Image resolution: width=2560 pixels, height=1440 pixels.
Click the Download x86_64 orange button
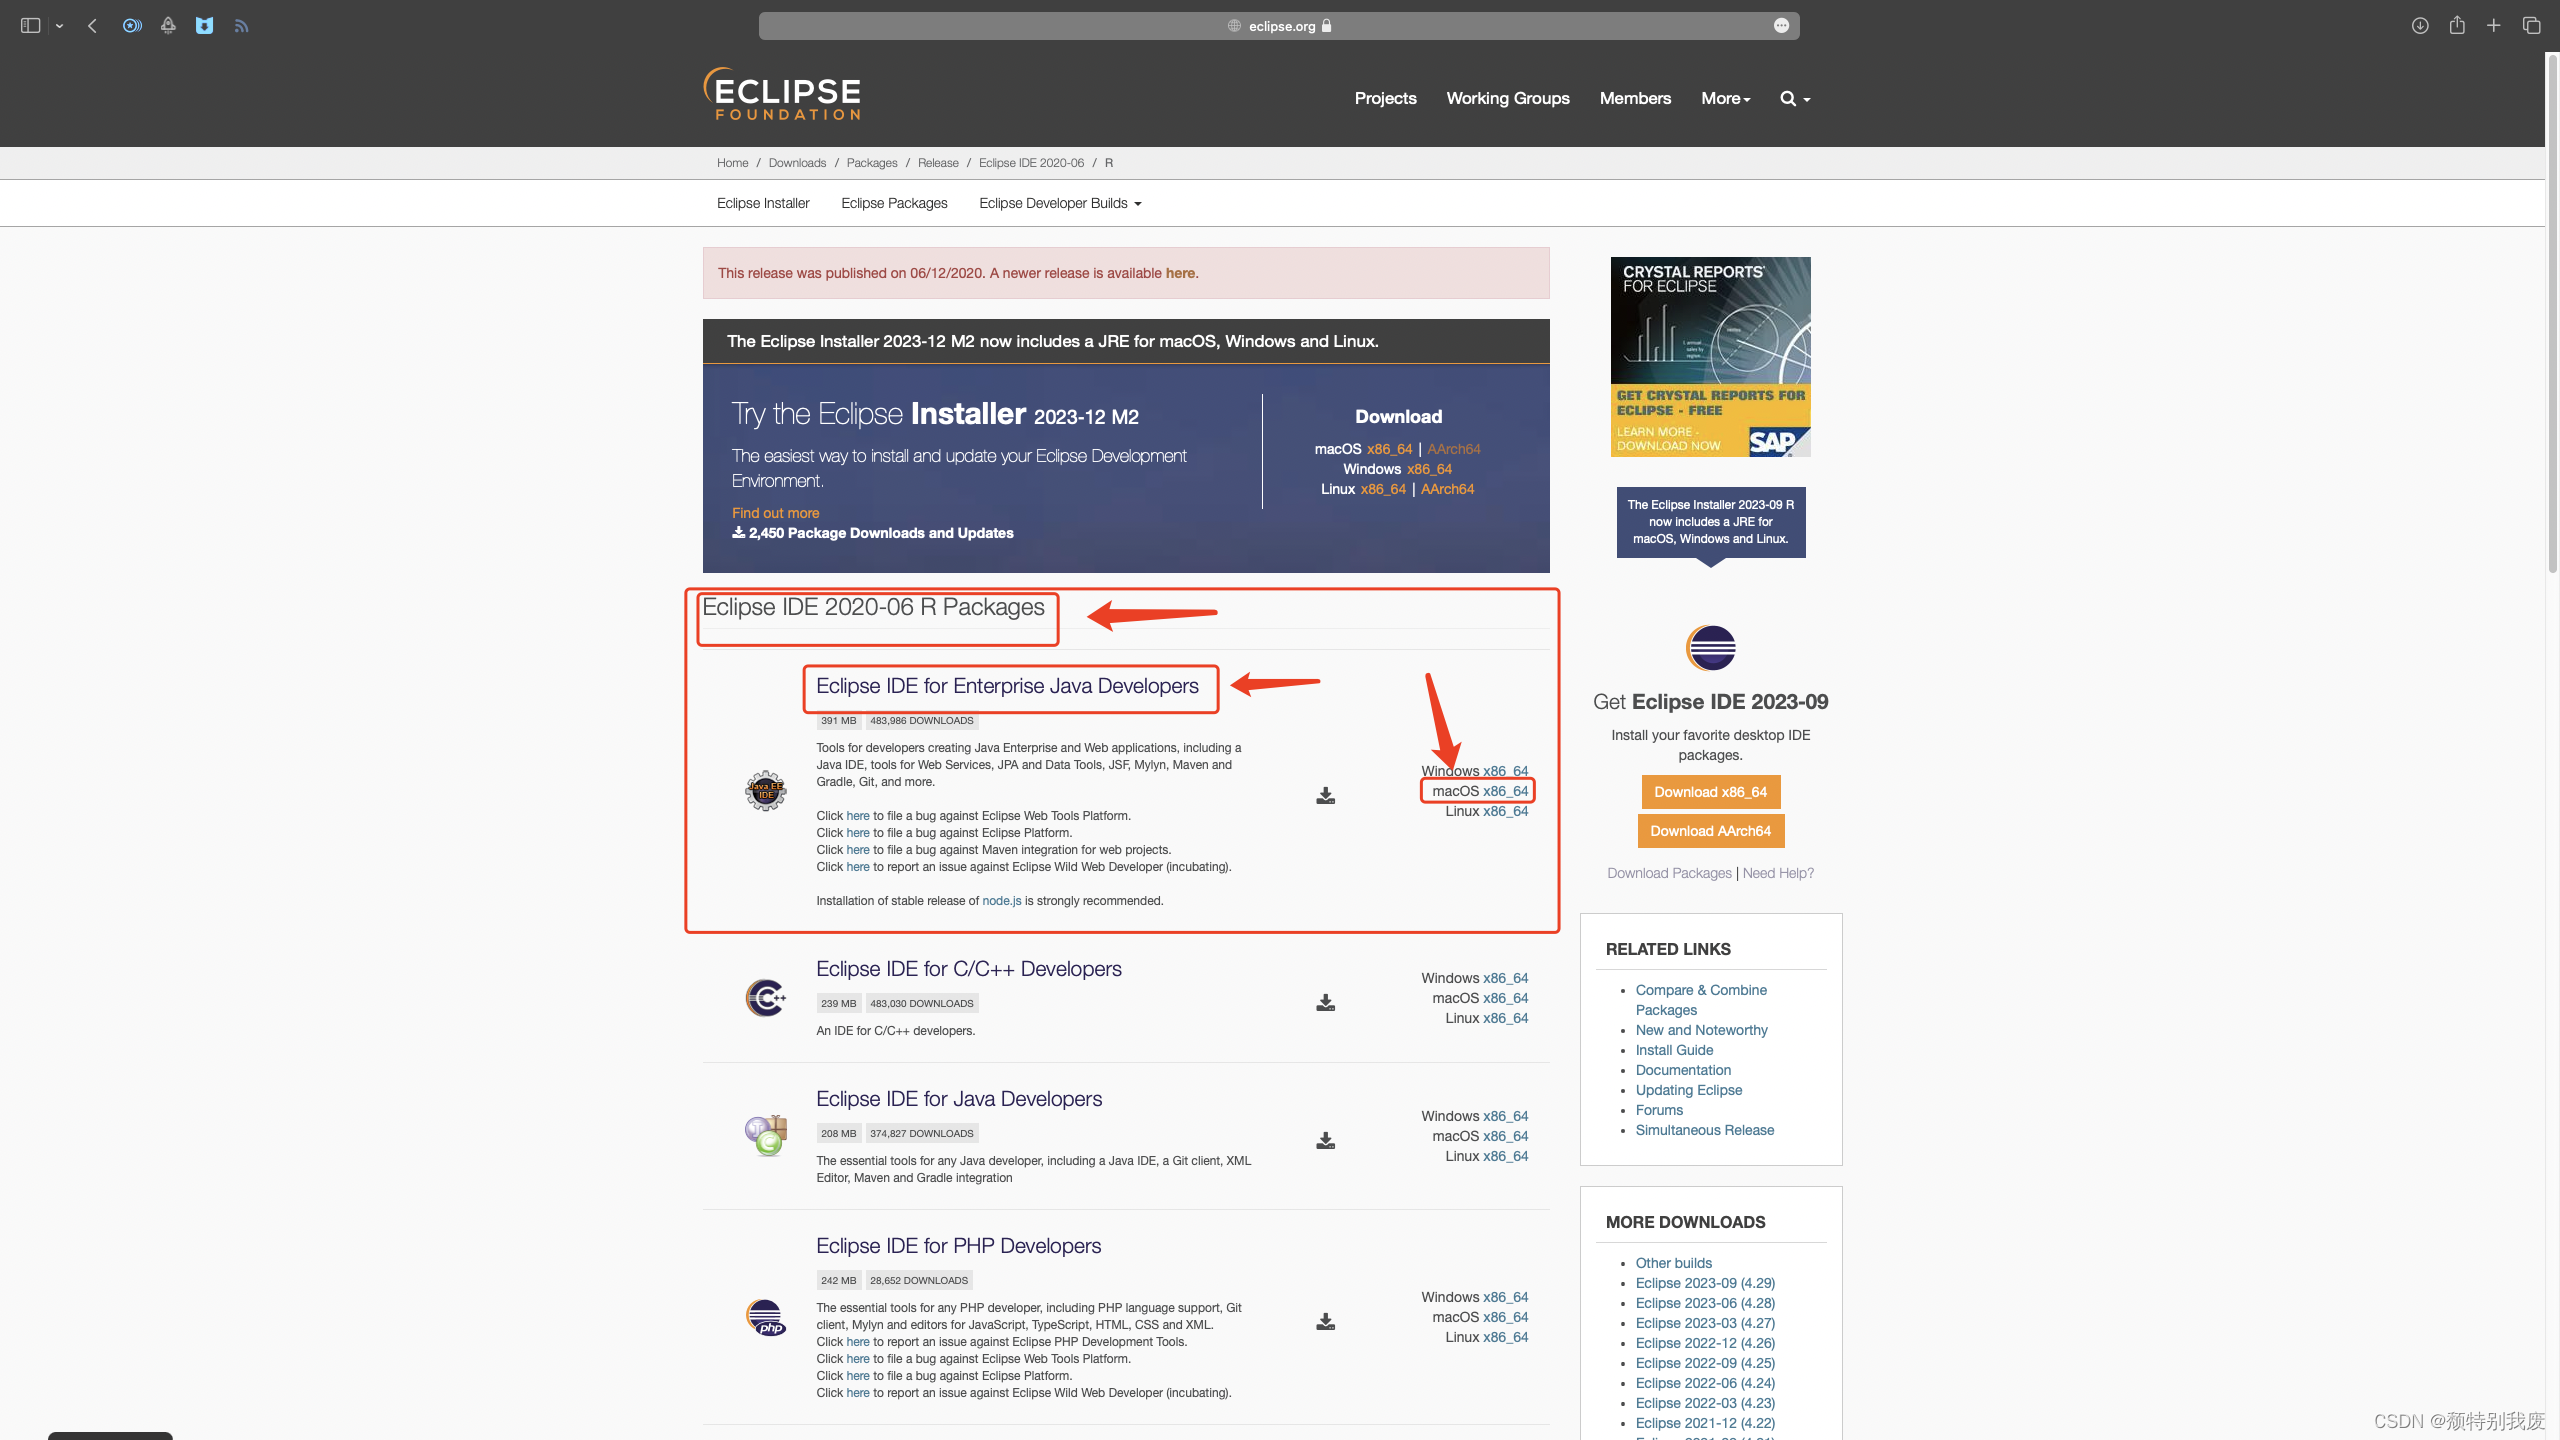[x=1710, y=792]
